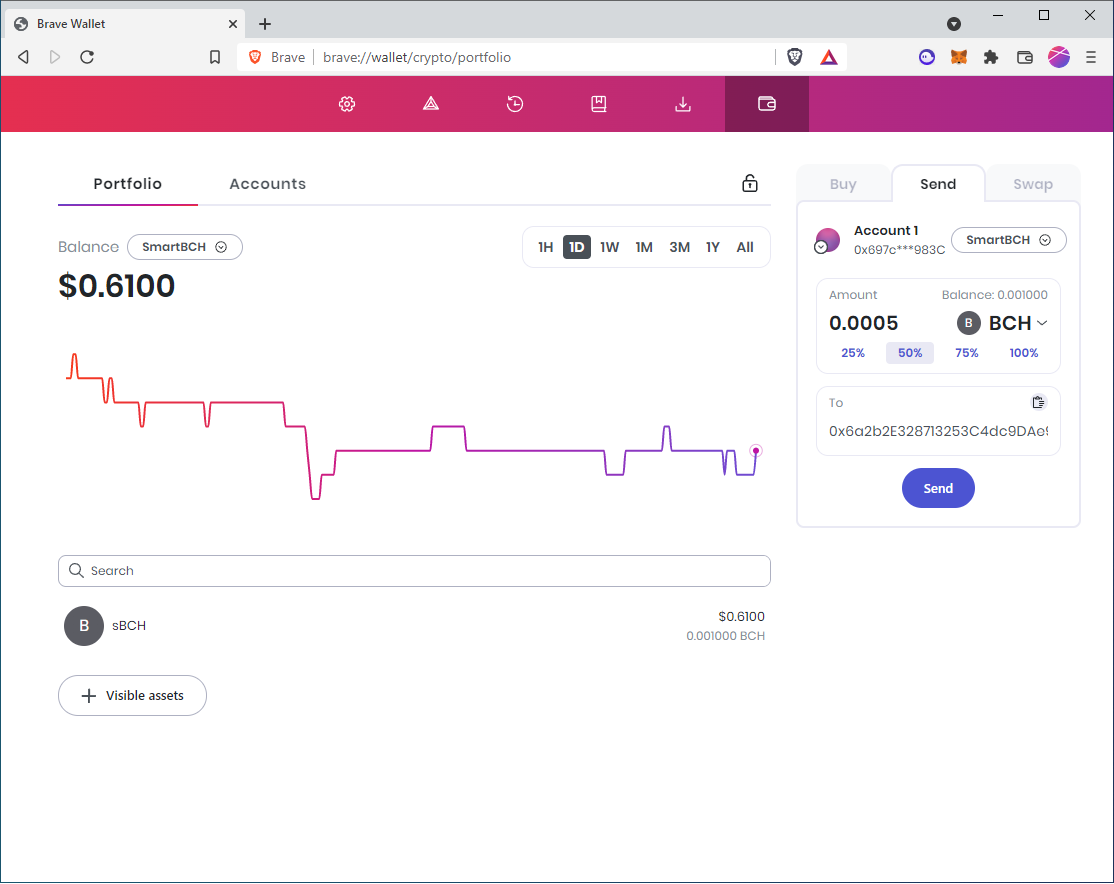Open Bookmarks icon in top bar
Viewport: 1114px width, 884px height.
point(598,104)
